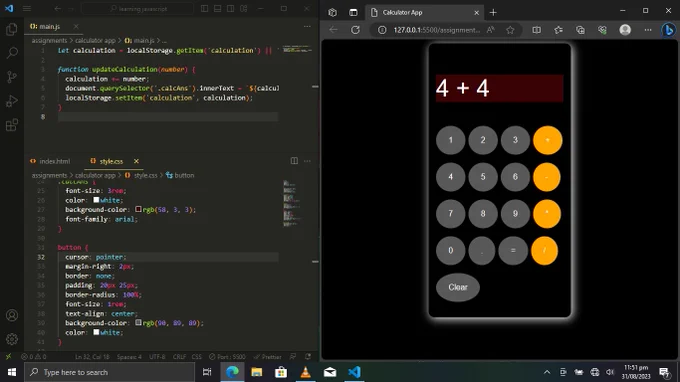Open the Manage gear in VS Code
680x382 pixels.
click(12, 339)
